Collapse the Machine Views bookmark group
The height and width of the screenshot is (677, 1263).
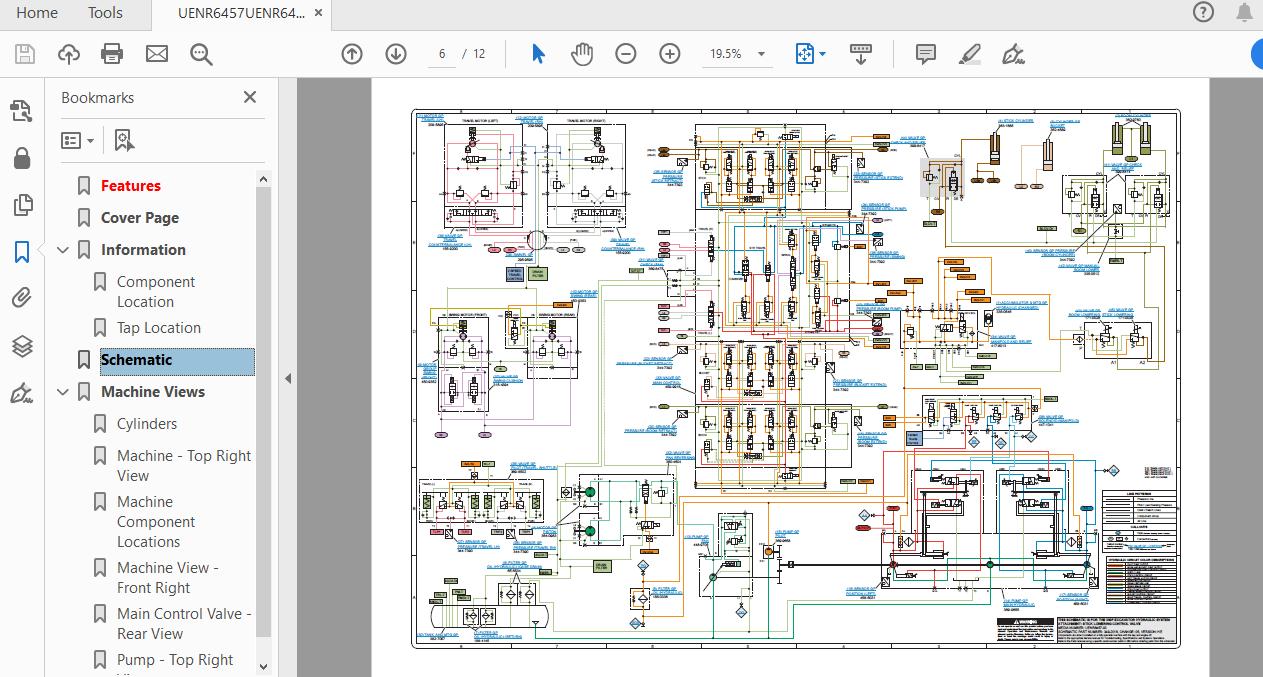[63, 392]
